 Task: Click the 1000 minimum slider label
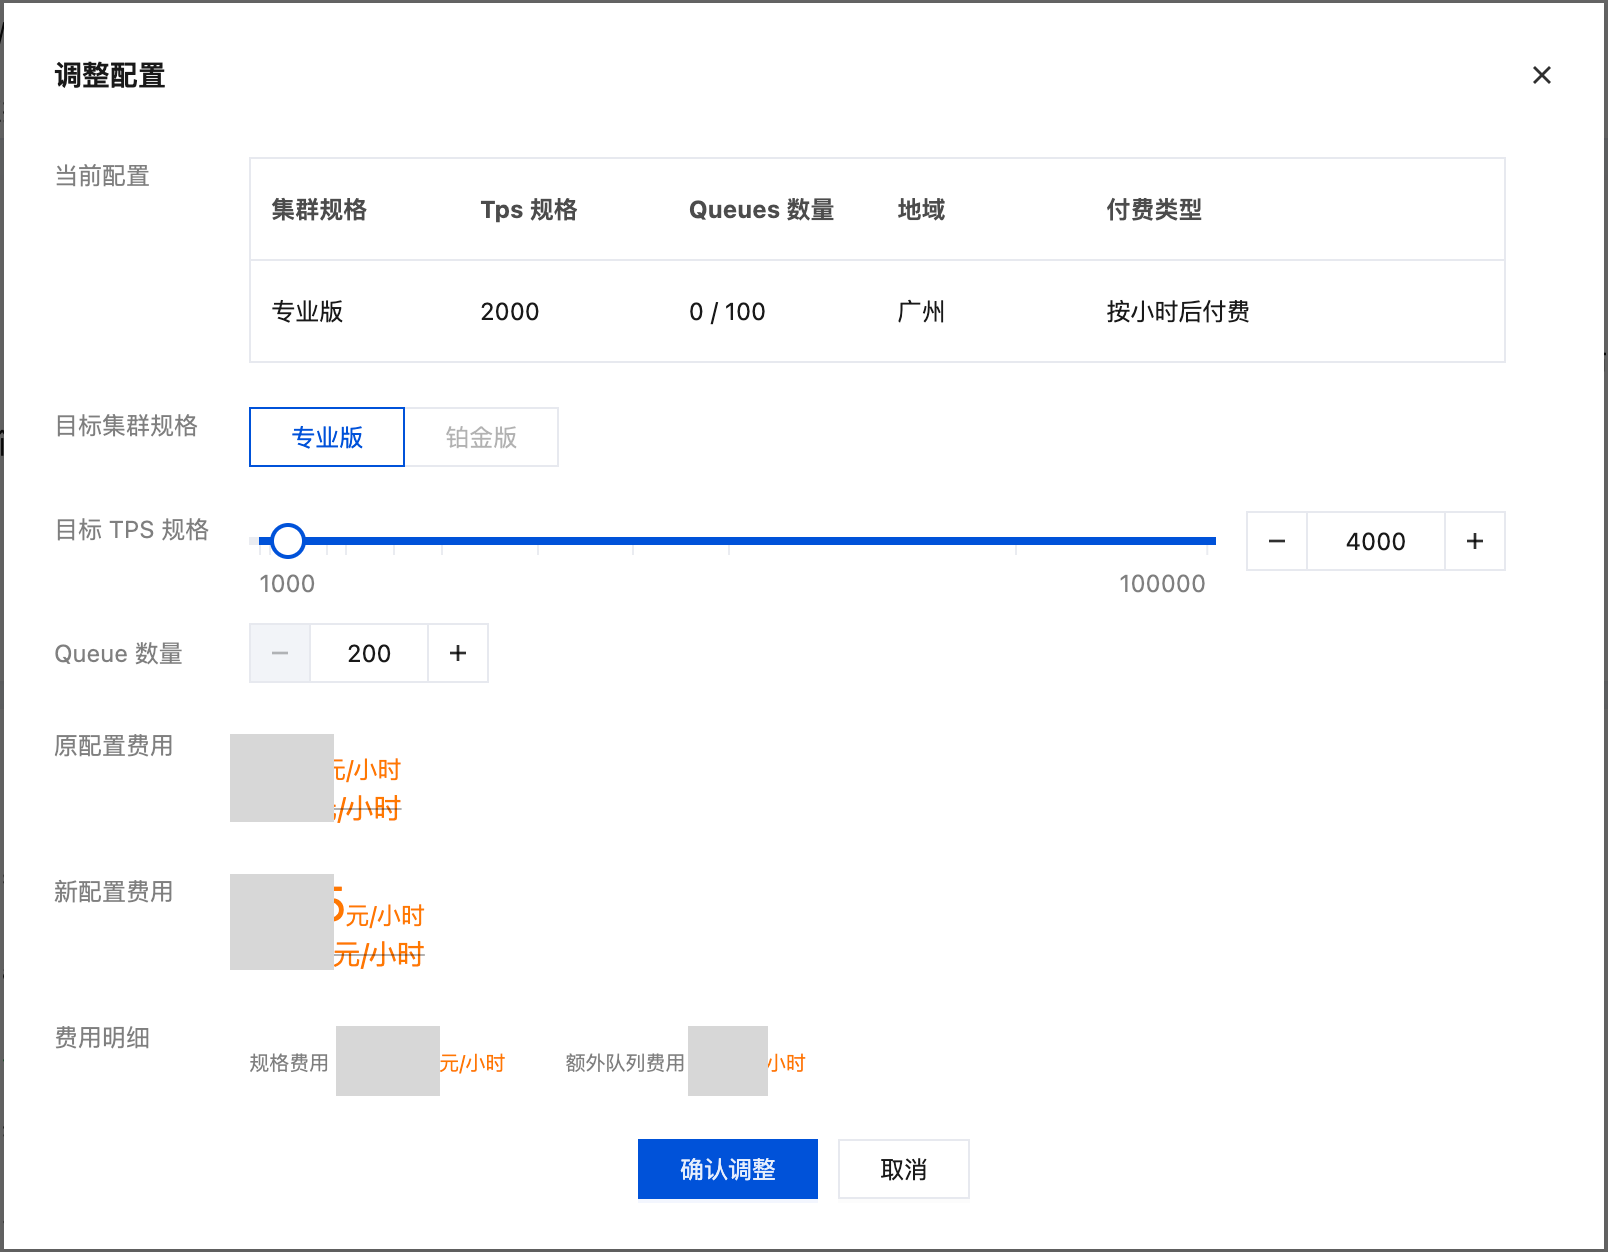(287, 584)
